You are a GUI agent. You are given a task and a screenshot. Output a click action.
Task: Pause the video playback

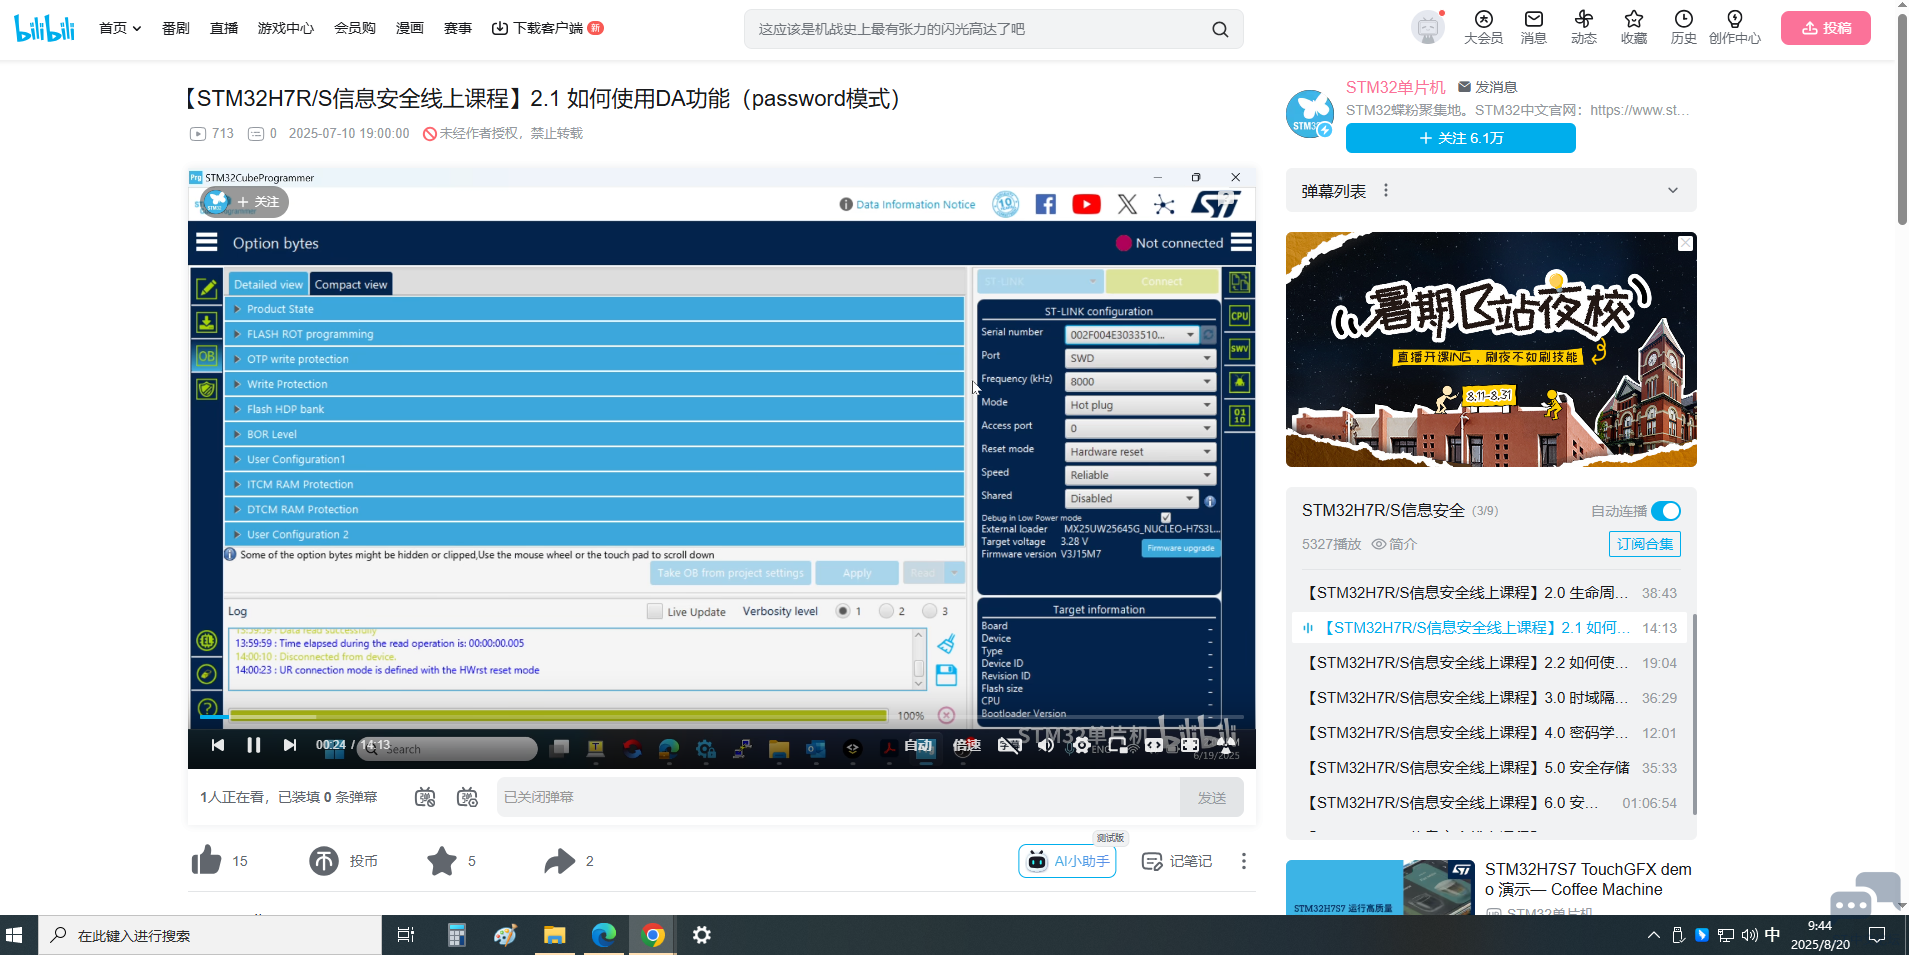[254, 745]
